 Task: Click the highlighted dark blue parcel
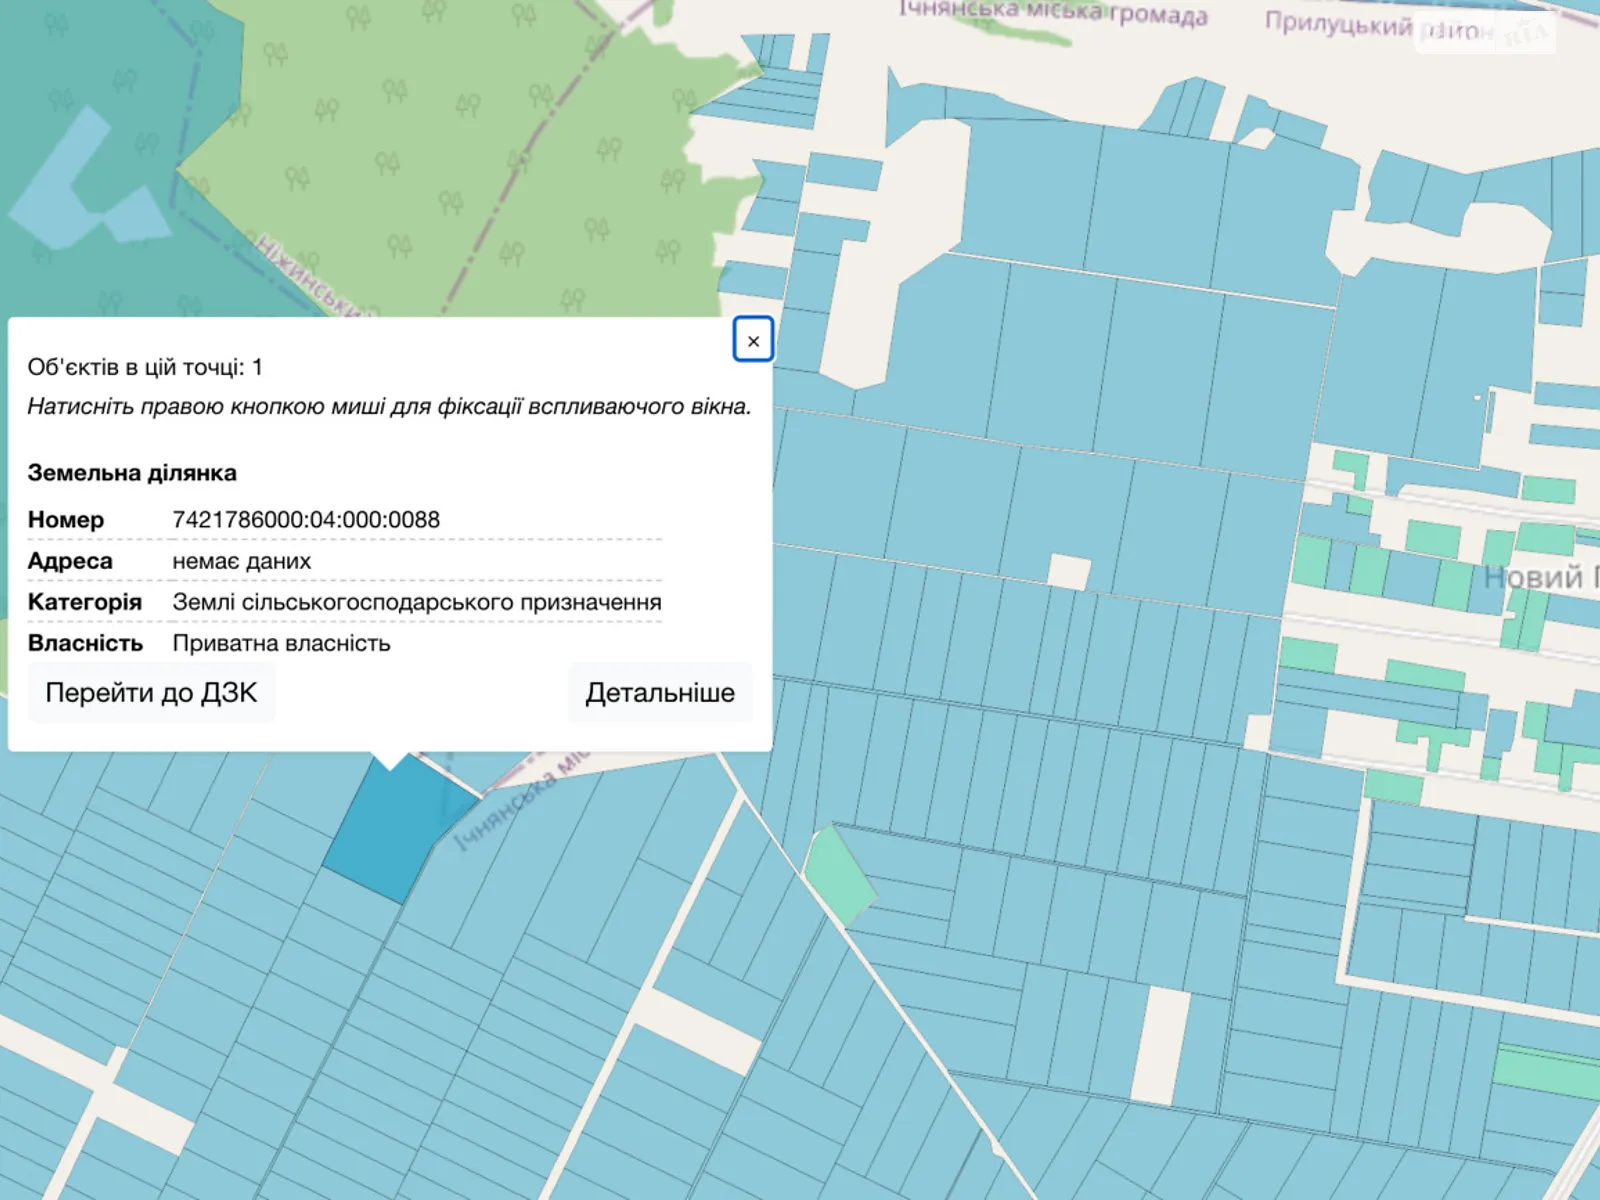click(x=395, y=830)
